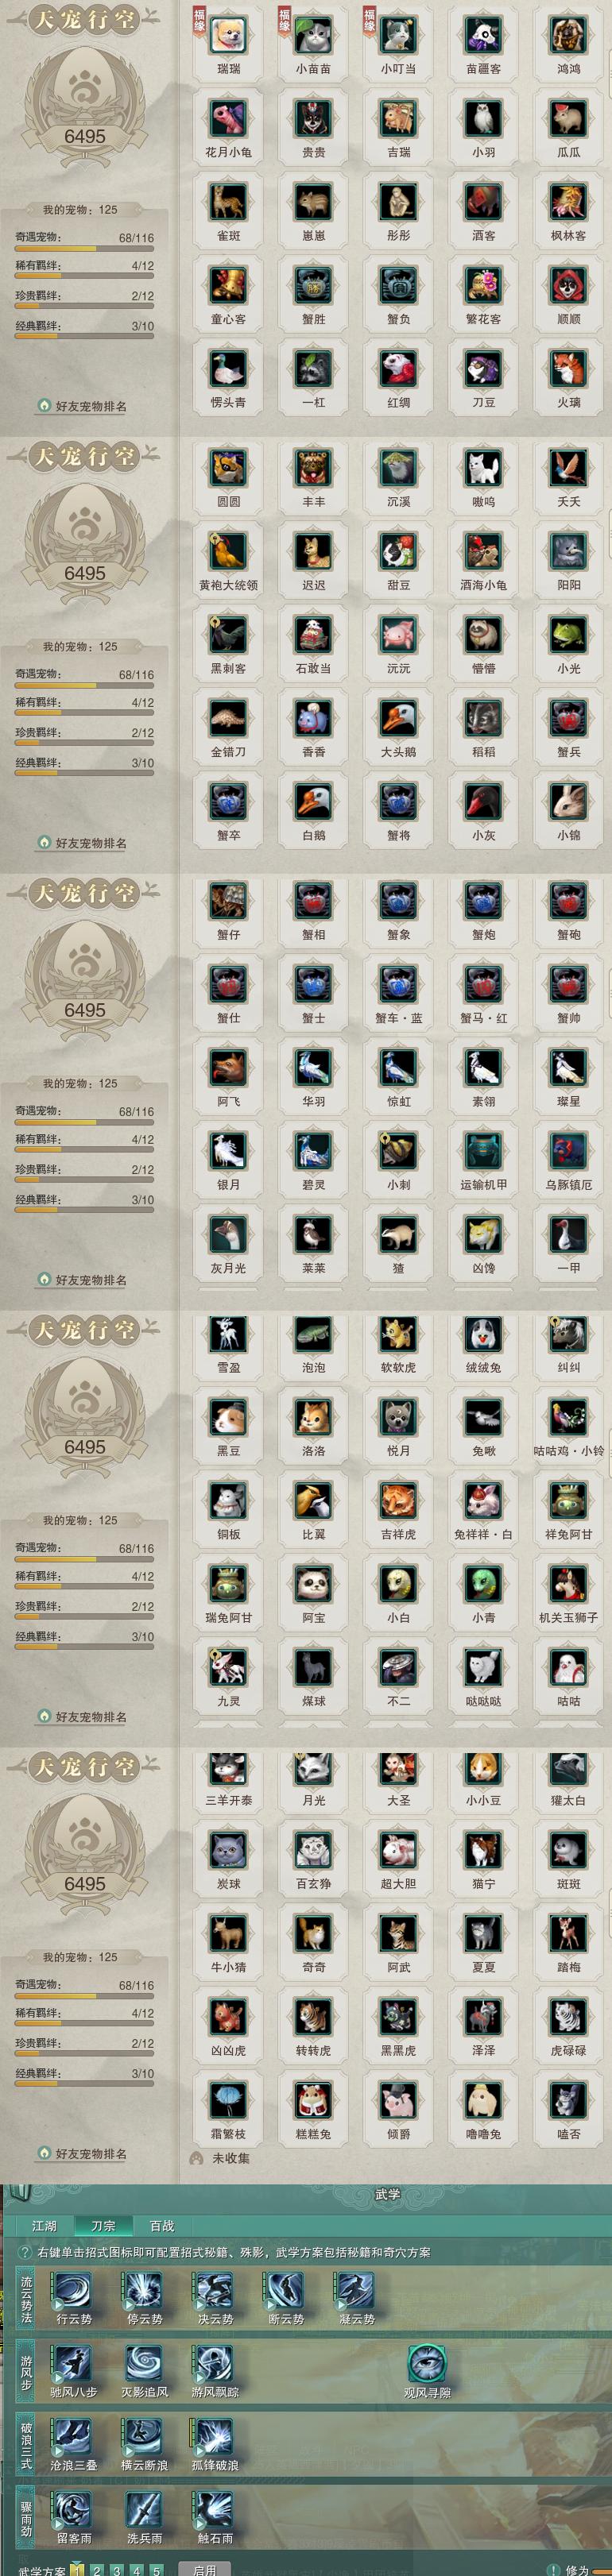
Task: Switch to martial arts scheme 2
Action: click(x=97, y=2569)
